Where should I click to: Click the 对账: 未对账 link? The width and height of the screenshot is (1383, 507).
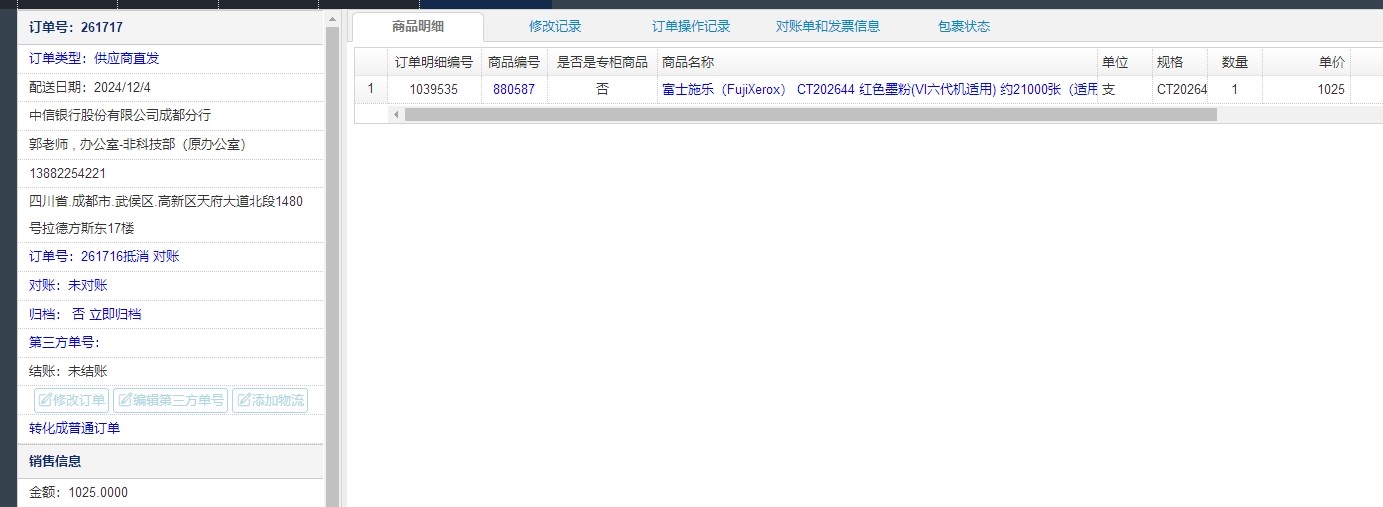click(68, 285)
